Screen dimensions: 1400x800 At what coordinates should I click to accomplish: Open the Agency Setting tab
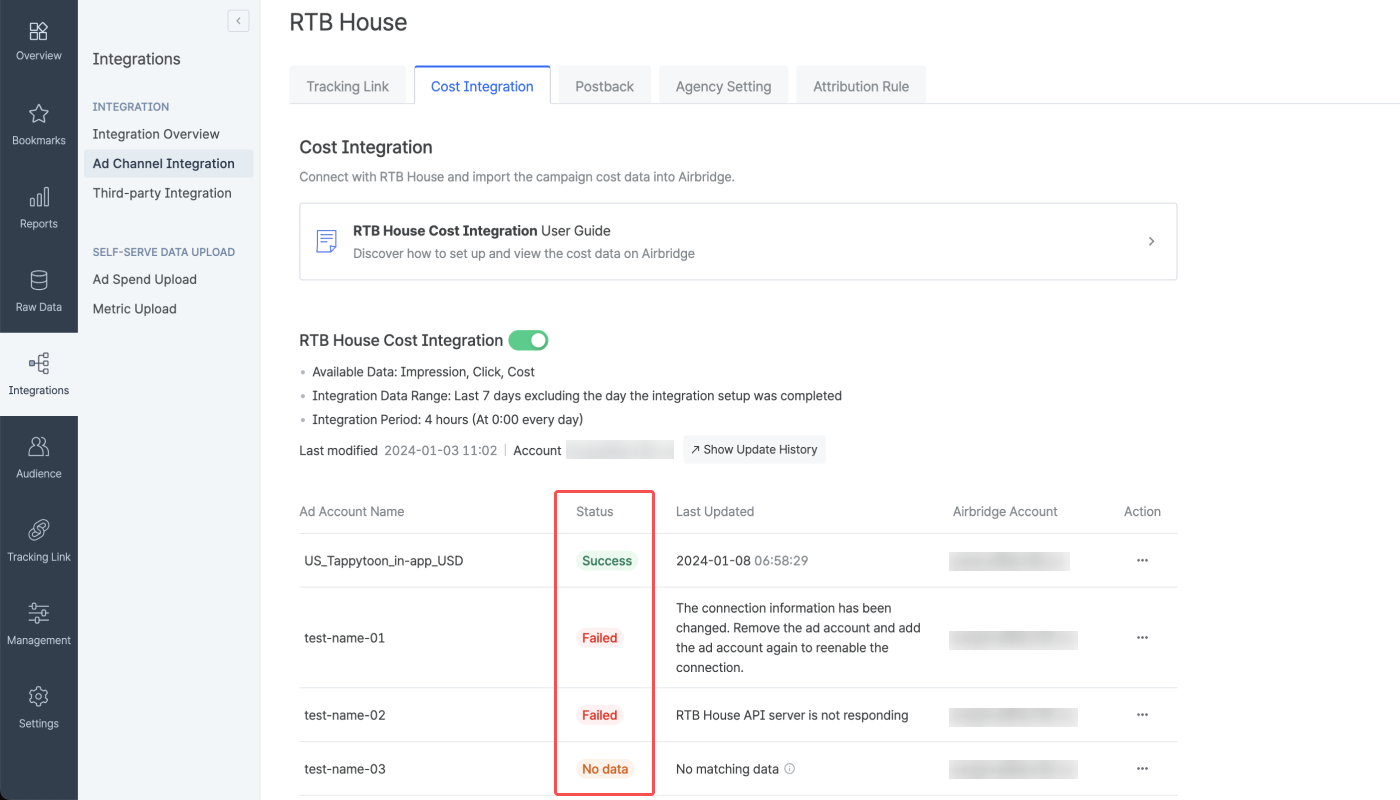point(723,86)
